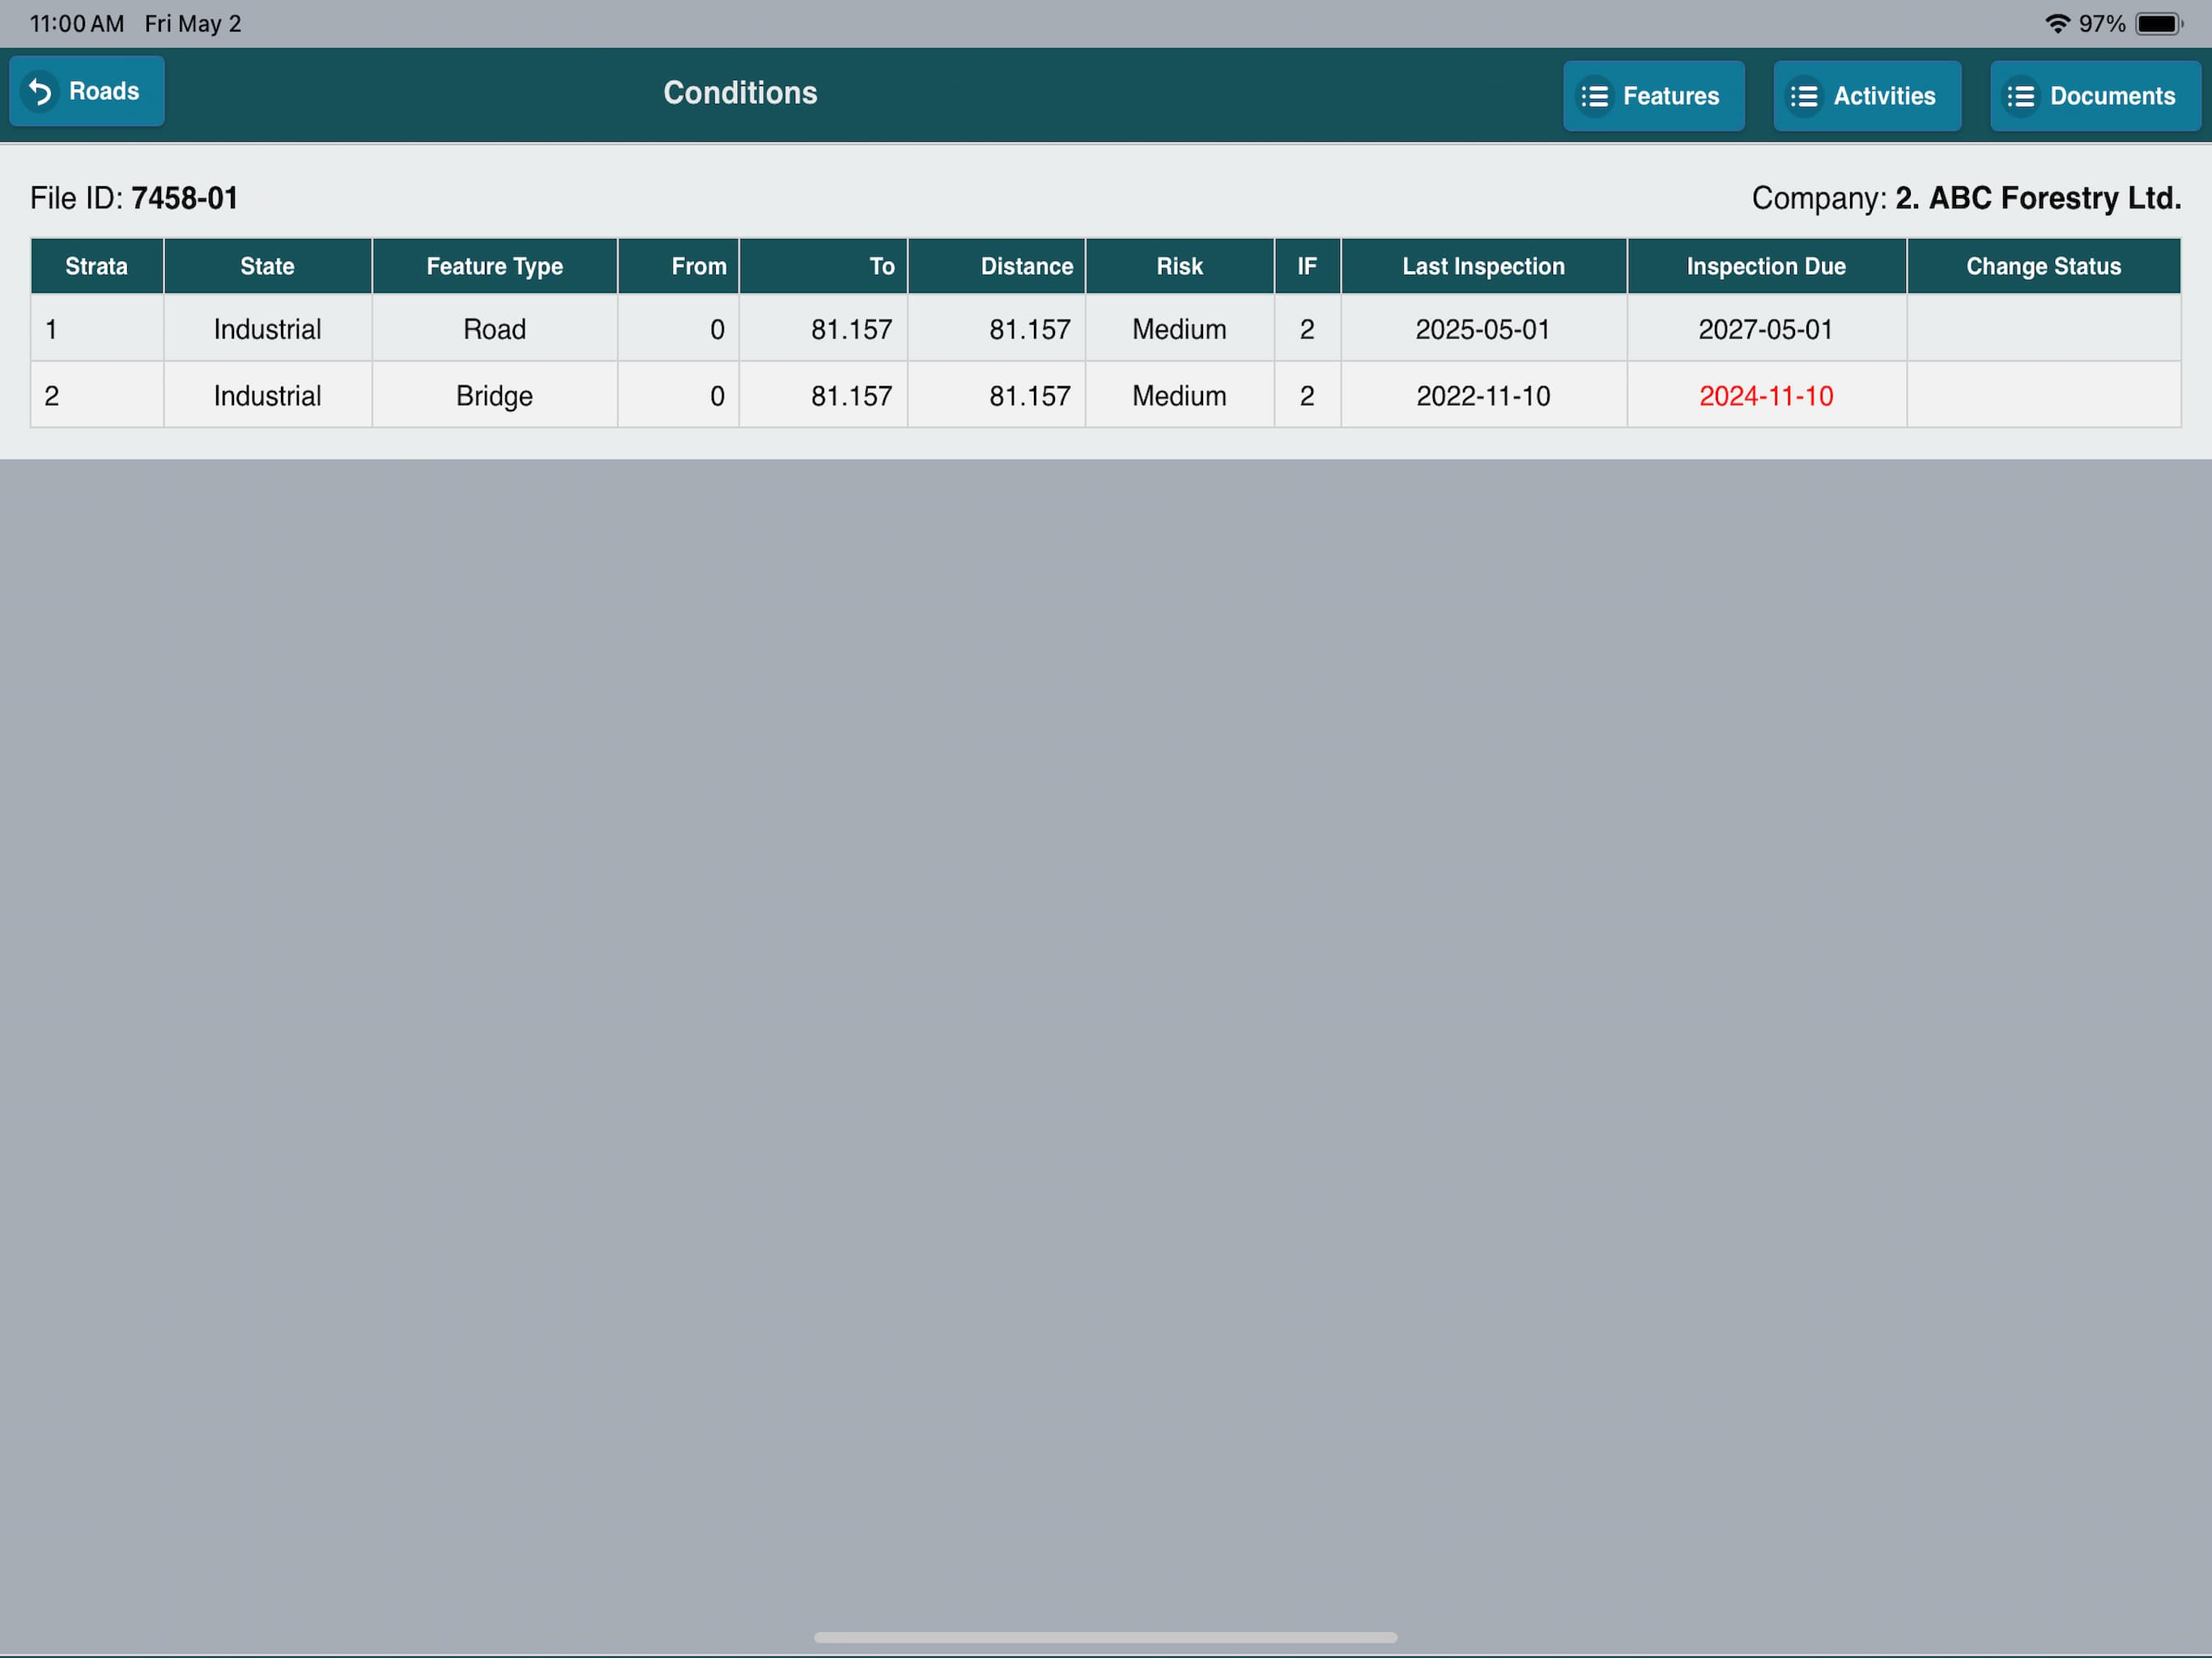Sort by the Feature Type column header

pyautogui.click(x=494, y=266)
